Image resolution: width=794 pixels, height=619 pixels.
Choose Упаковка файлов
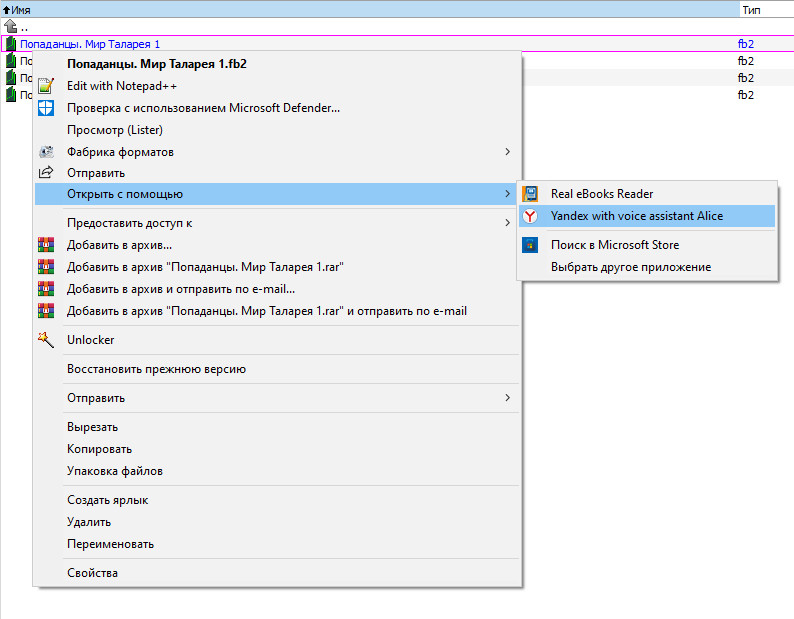[x=277, y=471]
